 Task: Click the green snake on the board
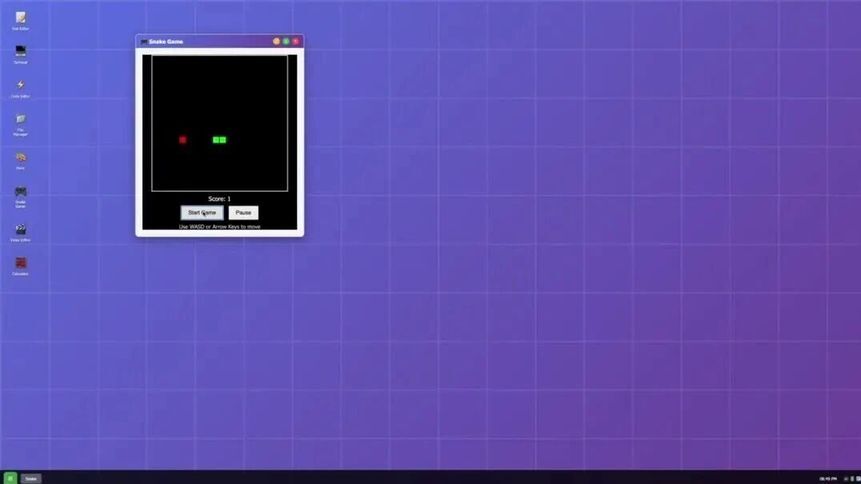coord(219,140)
